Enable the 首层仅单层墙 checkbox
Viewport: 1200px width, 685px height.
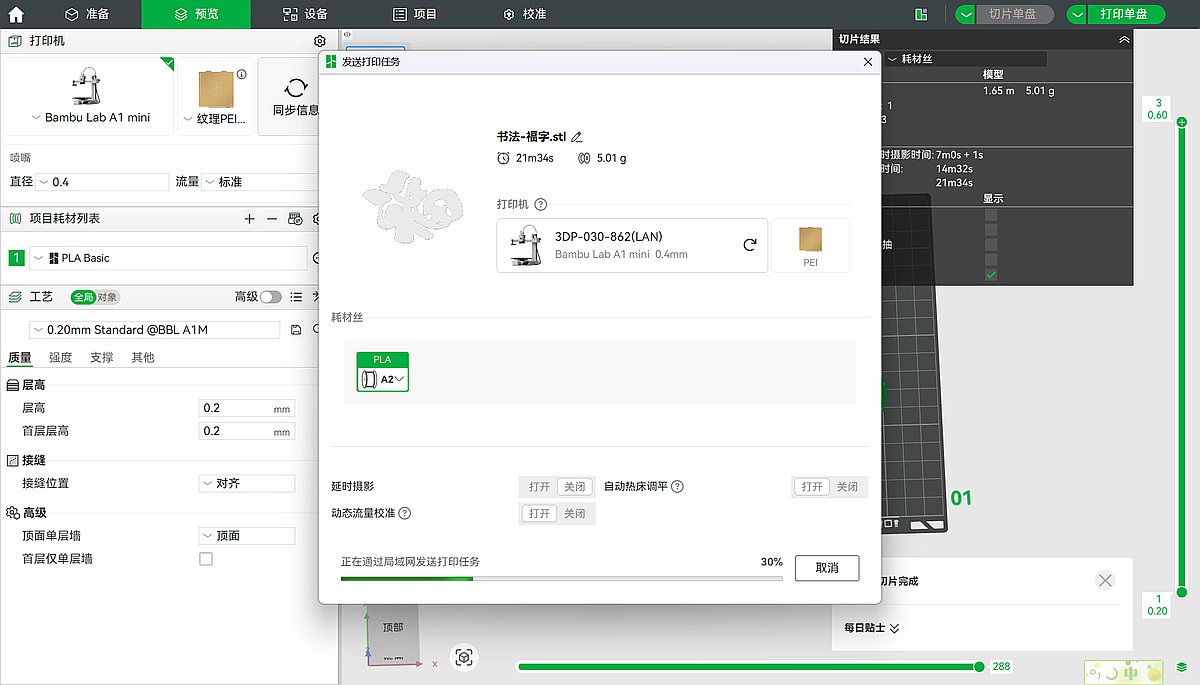[x=206, y=559]
